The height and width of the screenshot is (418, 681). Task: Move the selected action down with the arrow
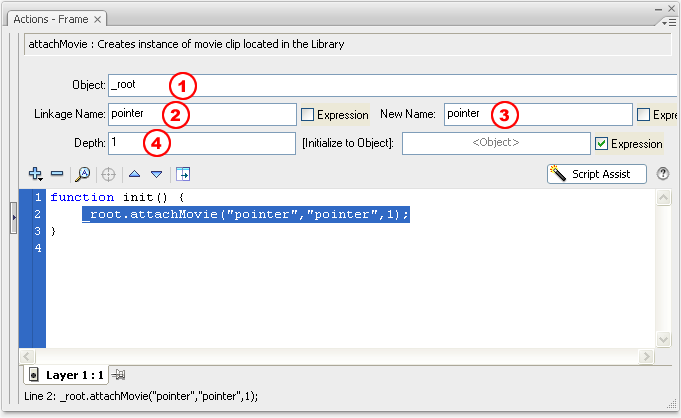[156, 174]
